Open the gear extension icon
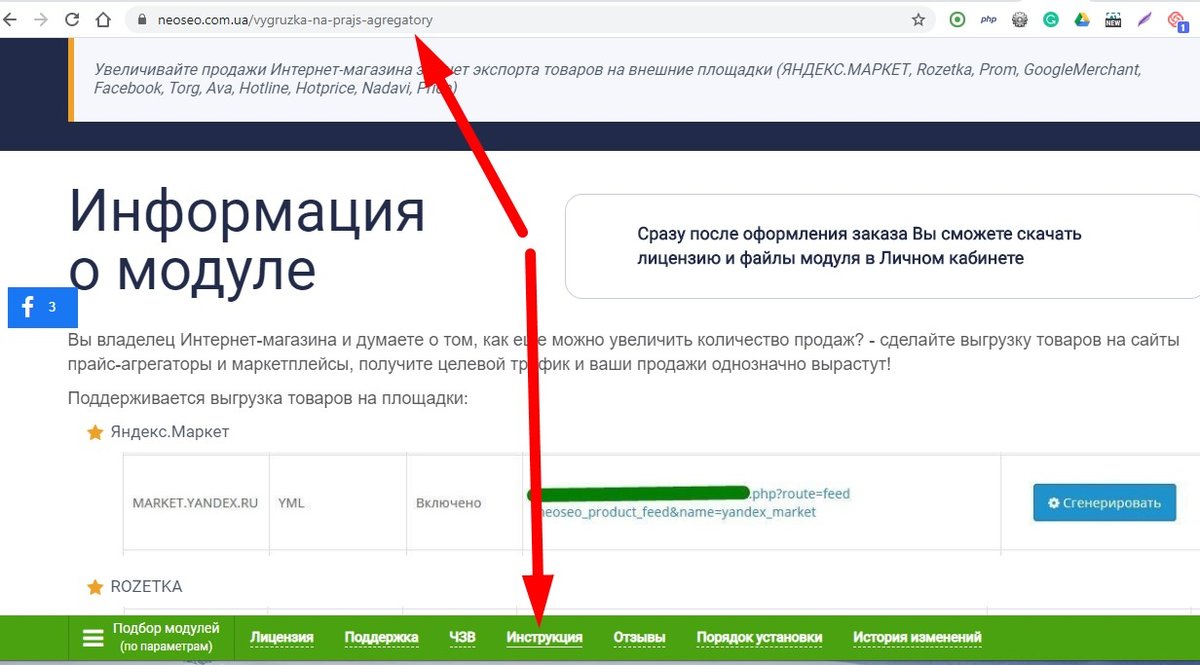1200x665 pixels. 1019,19
